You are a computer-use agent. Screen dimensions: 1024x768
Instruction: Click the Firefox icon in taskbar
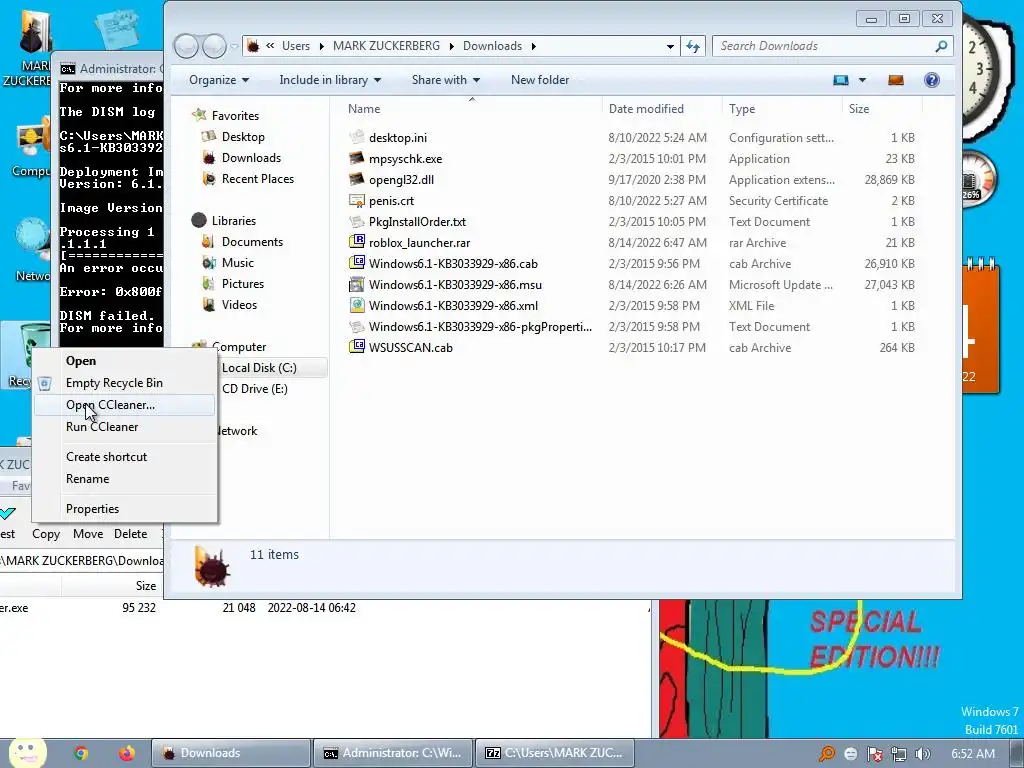(x=127, y=753)
